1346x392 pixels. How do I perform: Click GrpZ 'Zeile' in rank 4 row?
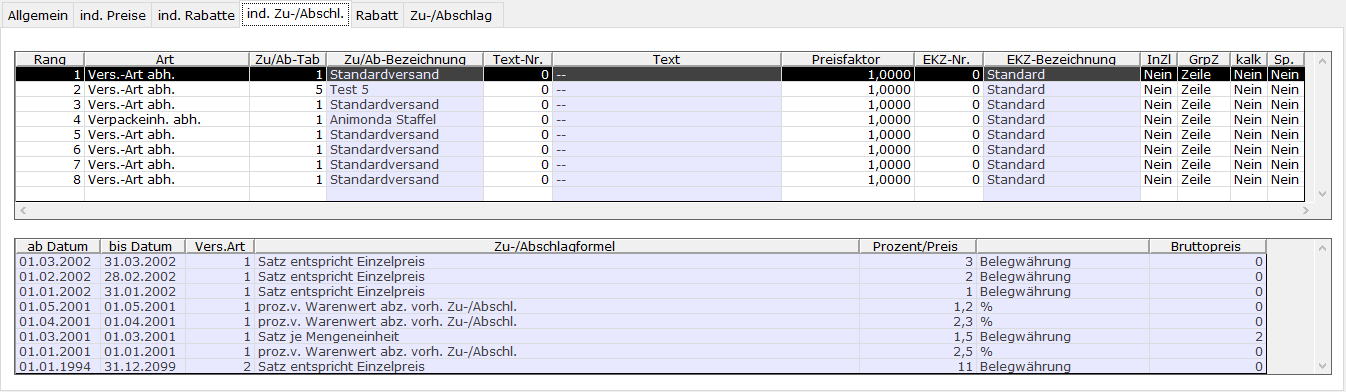click(x=1203, y=119)
